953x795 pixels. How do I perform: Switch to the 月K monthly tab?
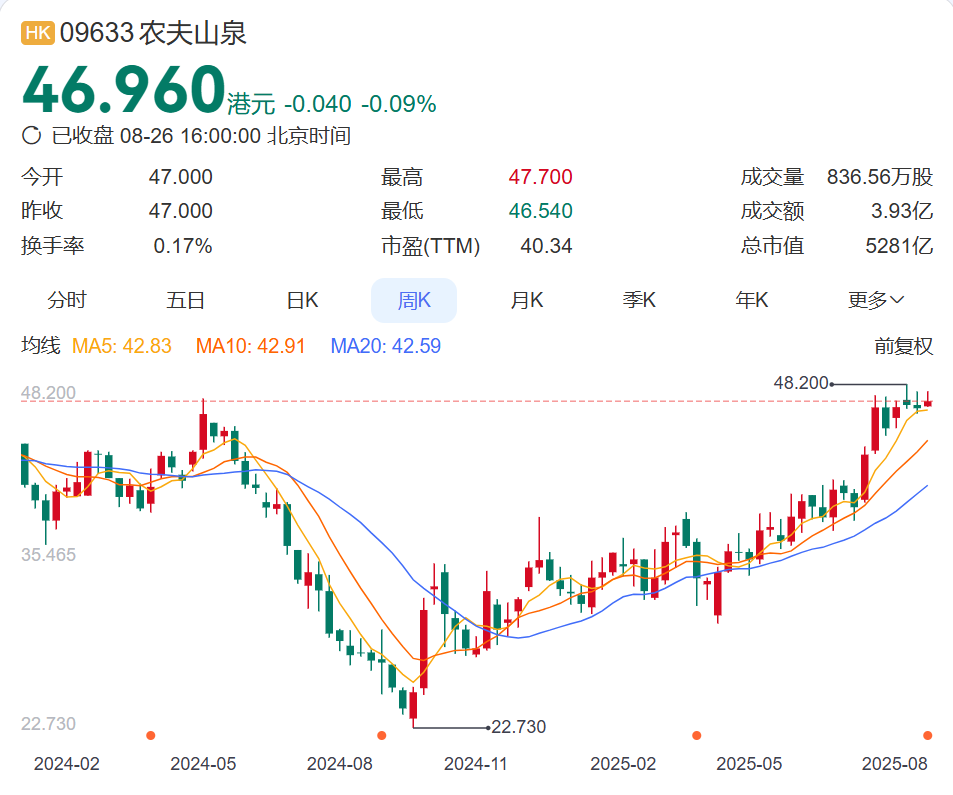(526, 300)
